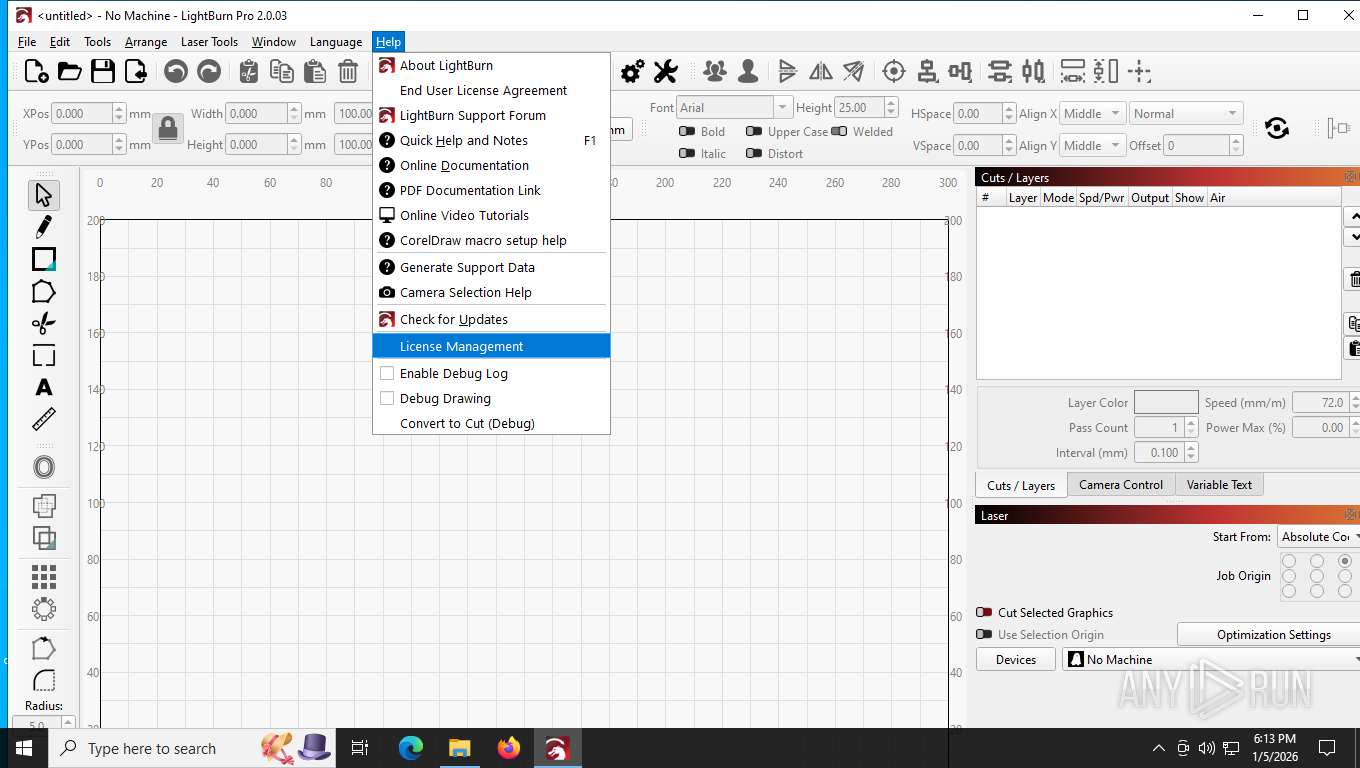
Task: Save the project with the floppy disk icon
Action: (x=102, y=71)
